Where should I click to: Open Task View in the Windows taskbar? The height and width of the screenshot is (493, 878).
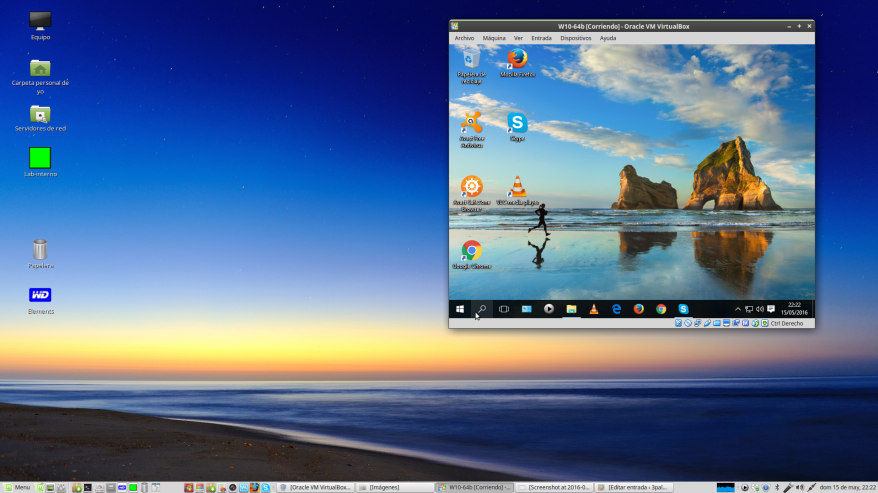pos(504,309)
